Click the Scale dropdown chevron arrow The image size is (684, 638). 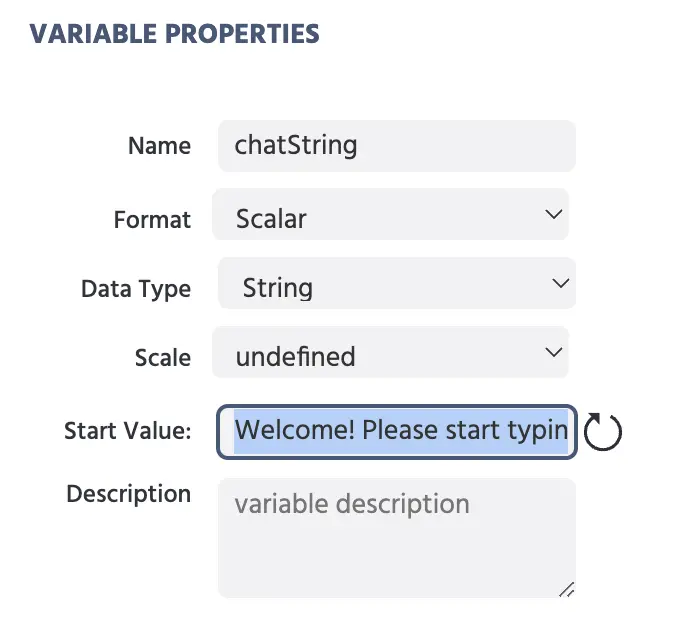[x=554, y=352]
